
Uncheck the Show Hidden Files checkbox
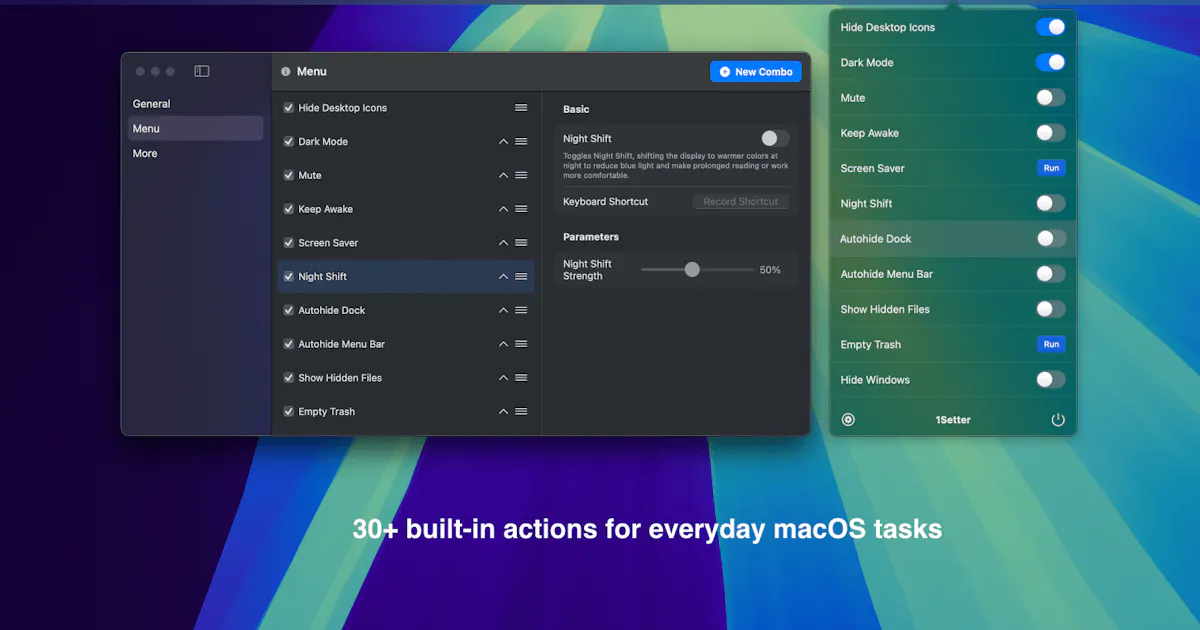click(289, 378)
